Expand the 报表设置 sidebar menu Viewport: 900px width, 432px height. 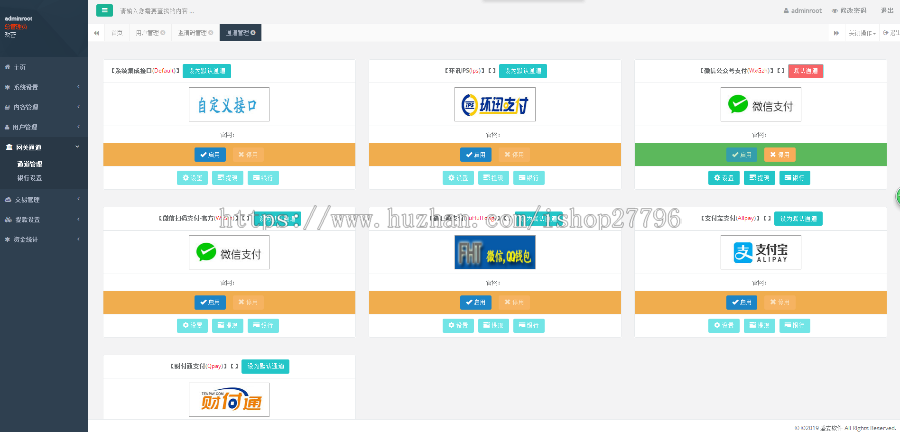coord(44,219)
